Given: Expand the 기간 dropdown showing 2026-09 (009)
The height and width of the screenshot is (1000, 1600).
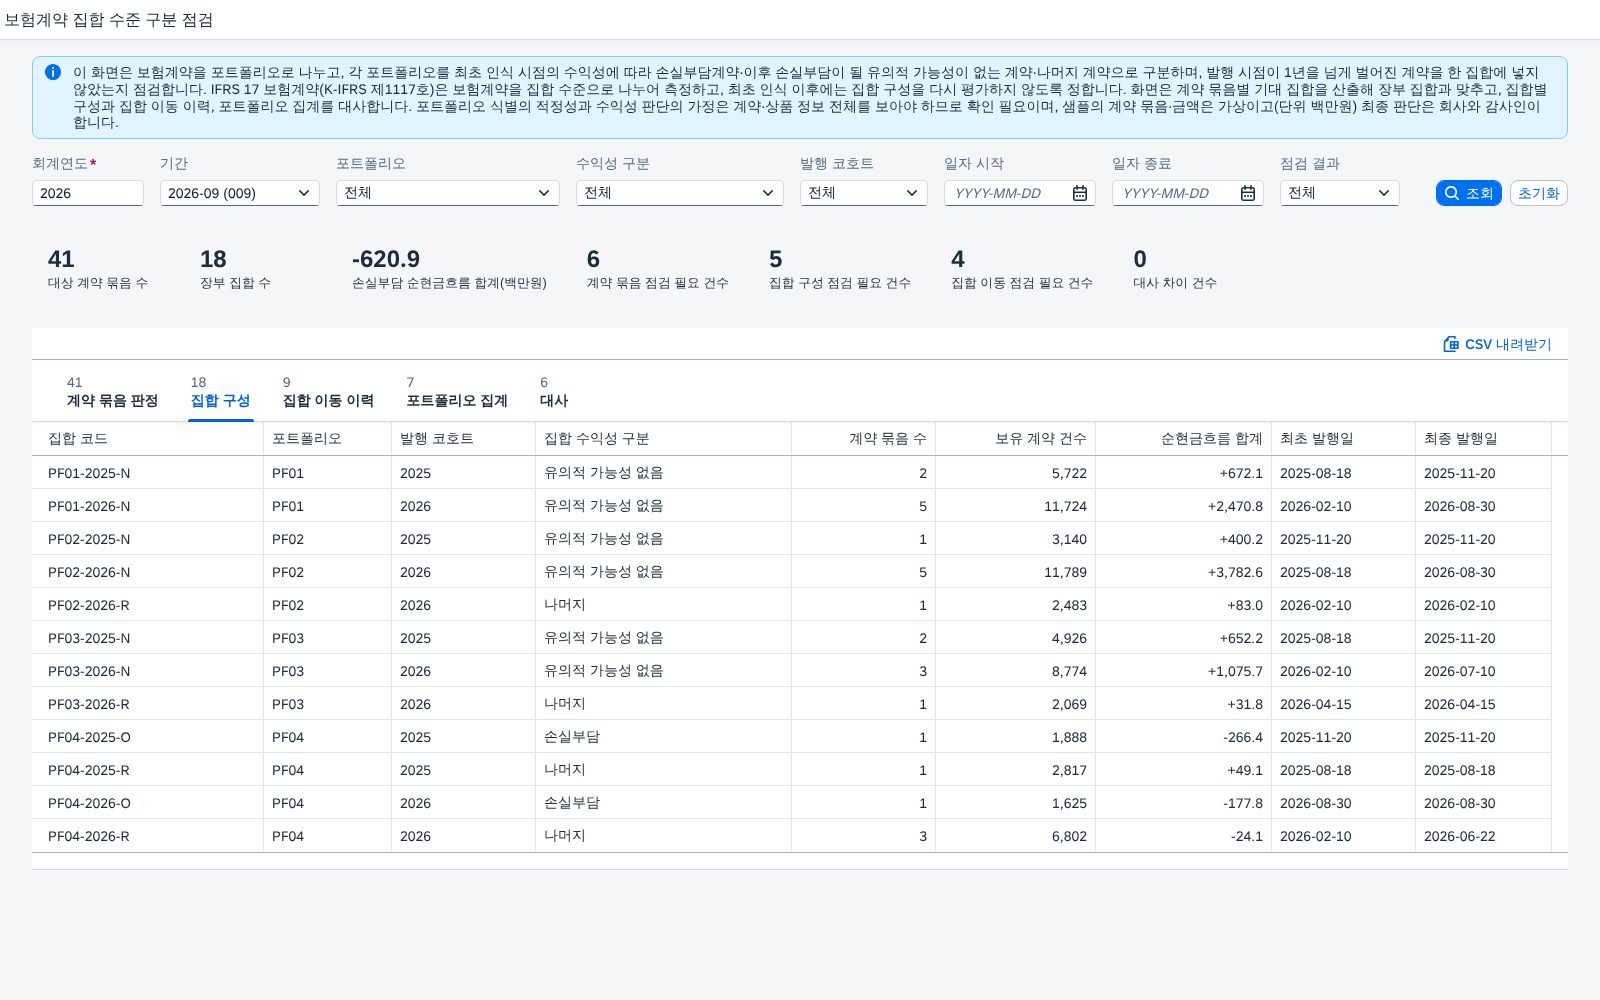Looking at the screenshot, I should 240,193.
